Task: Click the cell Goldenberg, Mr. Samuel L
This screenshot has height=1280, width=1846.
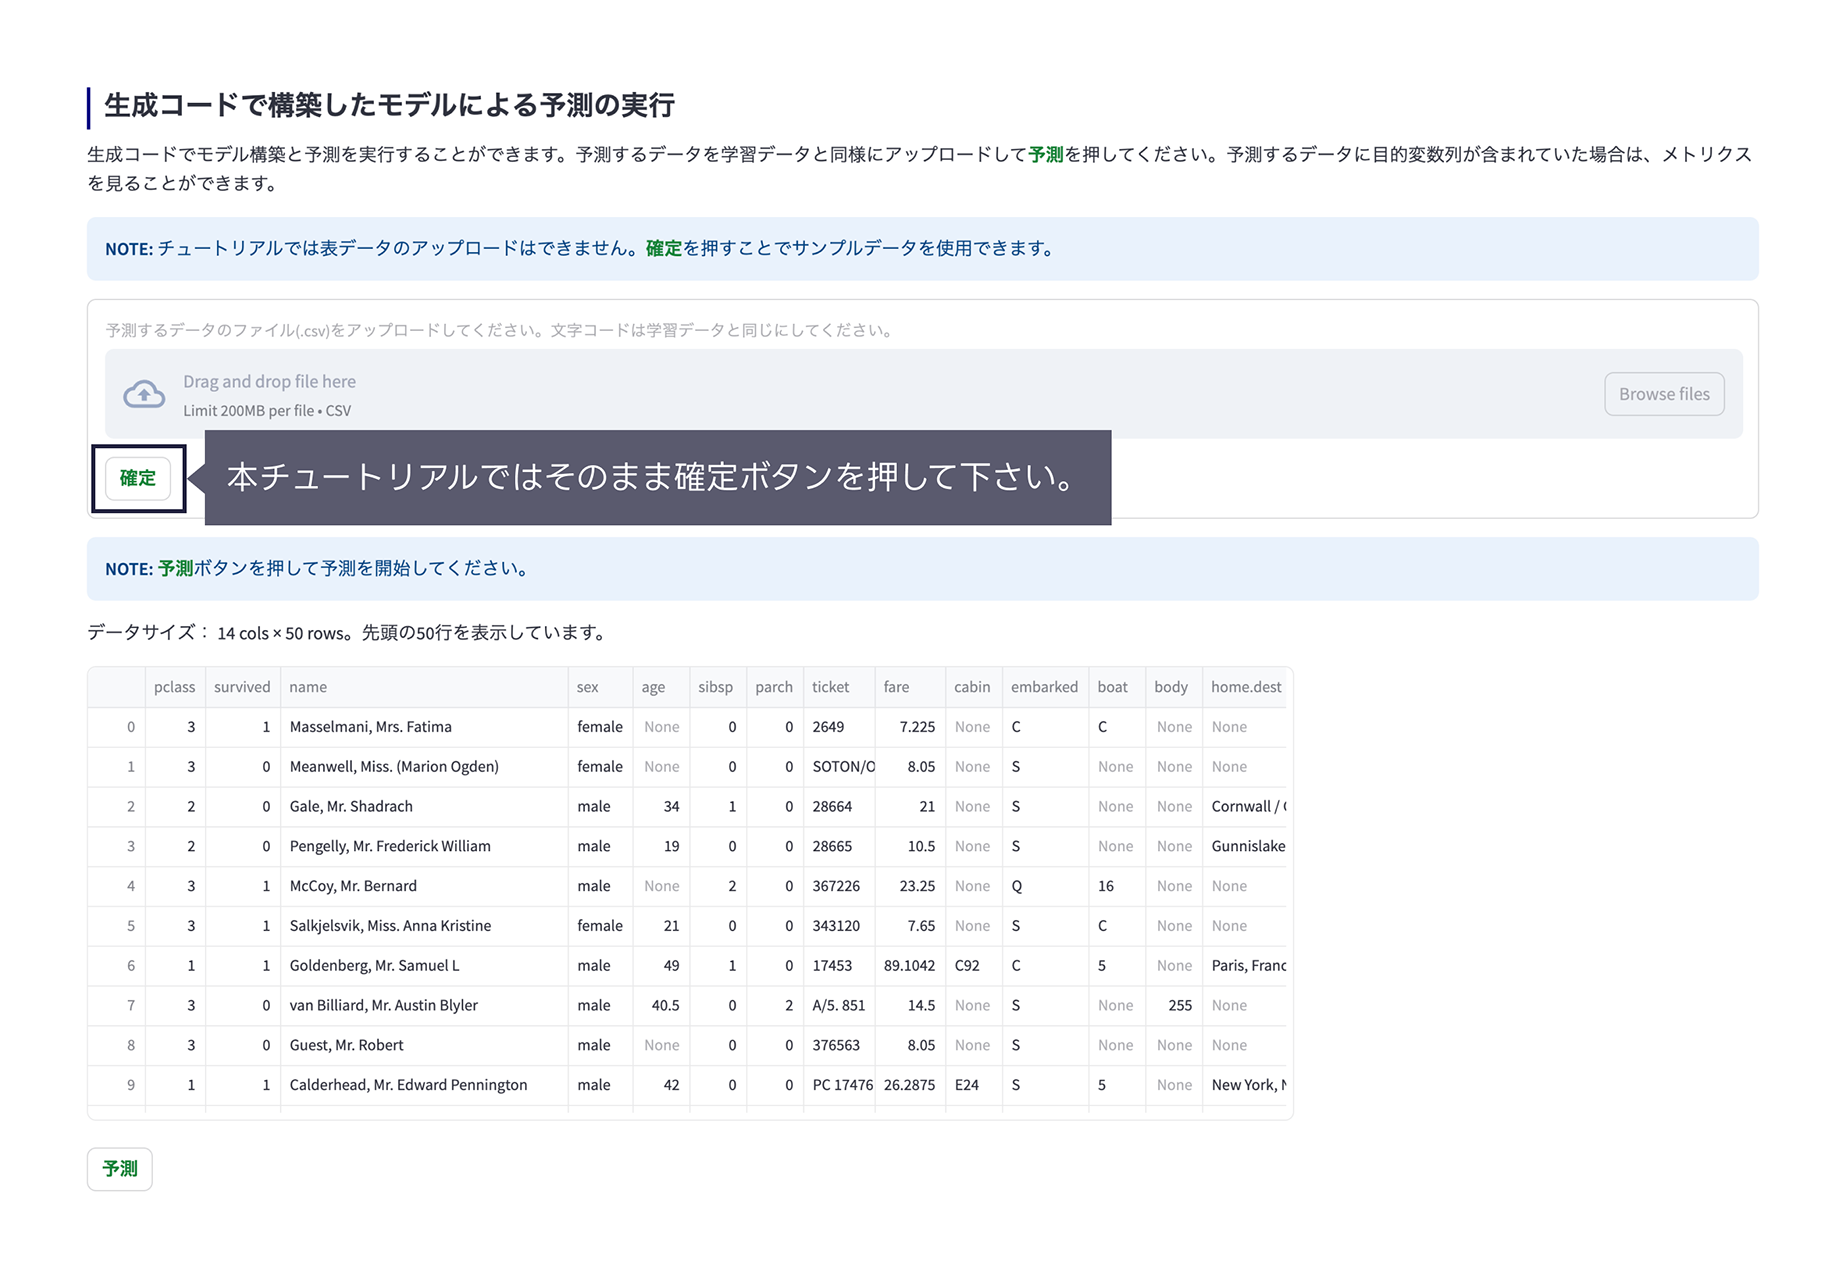Action: 424,966
